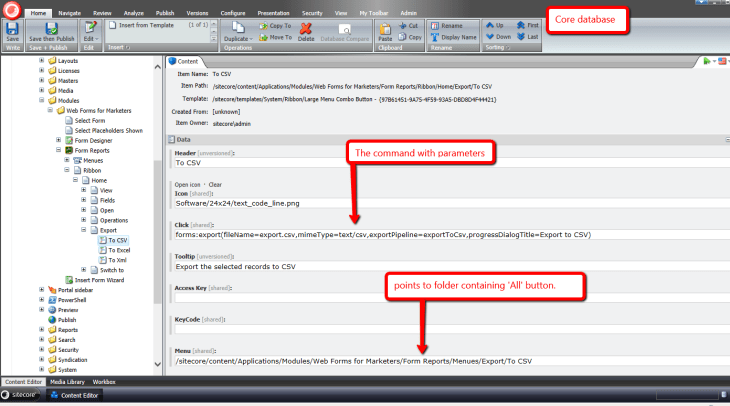730x406 pixels.
Task: Expand the Operations tree node
Action: pyautogui.click(x=83, y=220)
